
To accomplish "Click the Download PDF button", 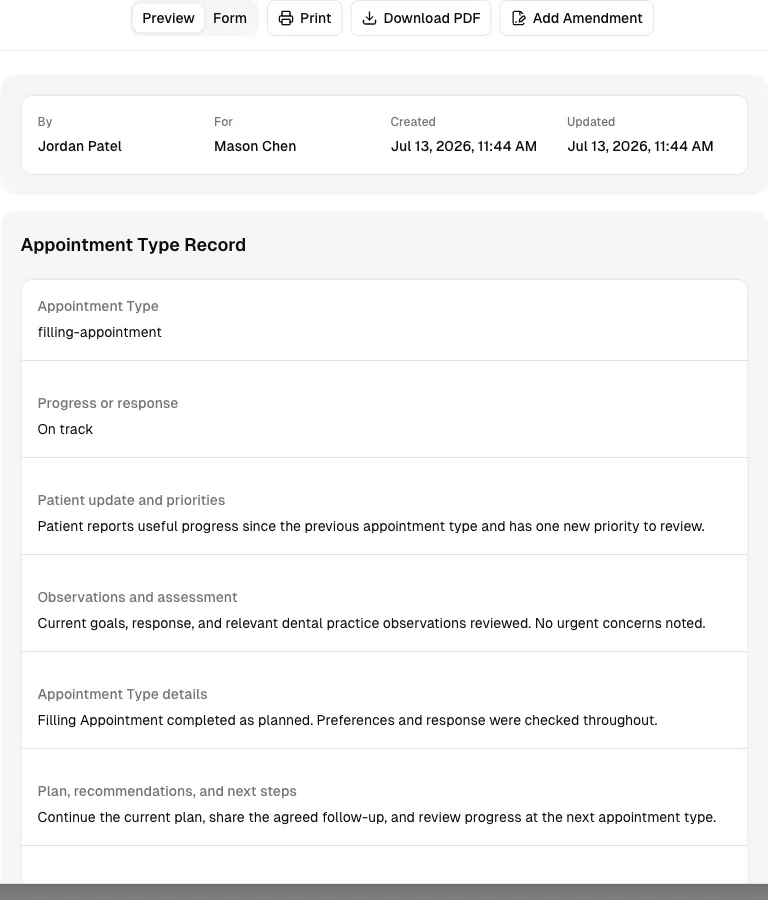I will pos(421,18).
